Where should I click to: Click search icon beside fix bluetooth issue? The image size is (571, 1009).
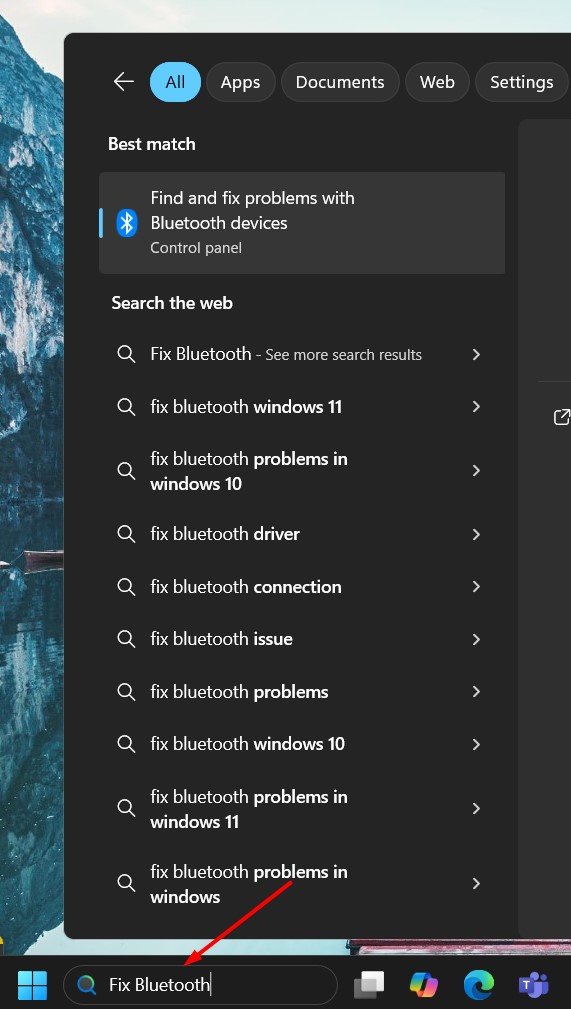coord(126,639)
